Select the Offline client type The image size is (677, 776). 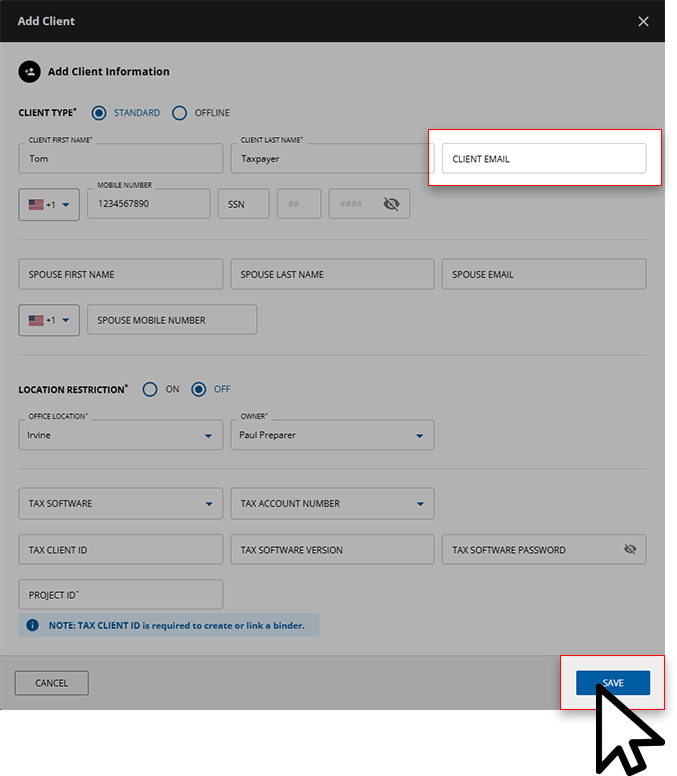pos(179,113)
